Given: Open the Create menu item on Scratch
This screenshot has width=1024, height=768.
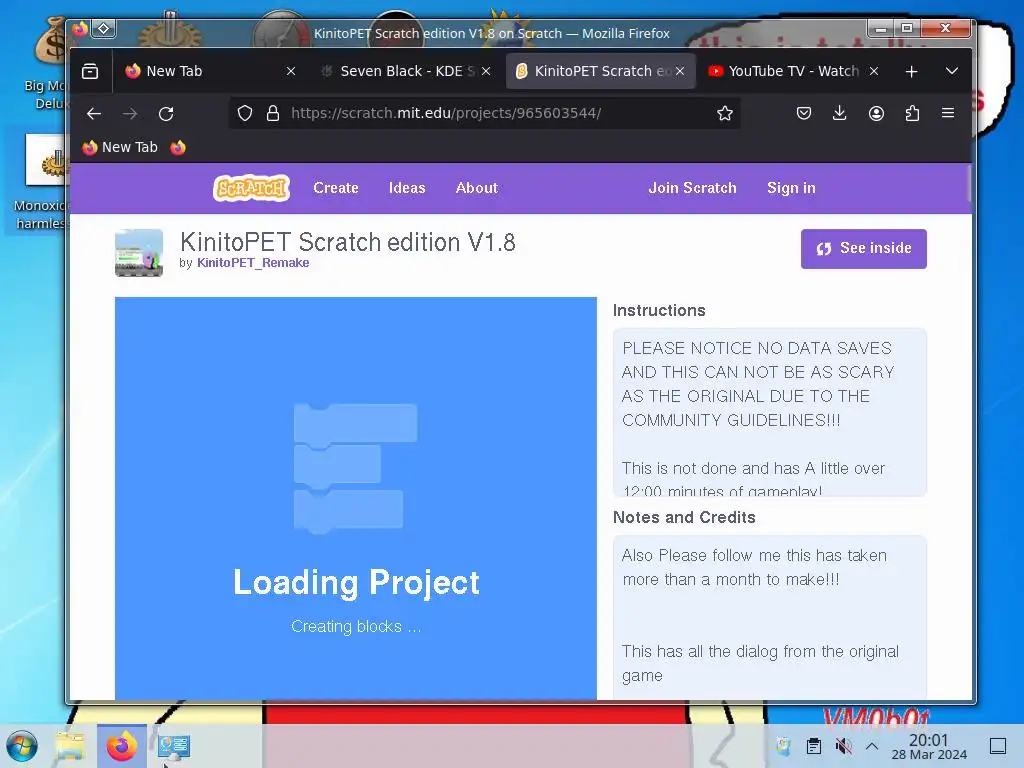Looking at the screenshot, I should (336, 188).
